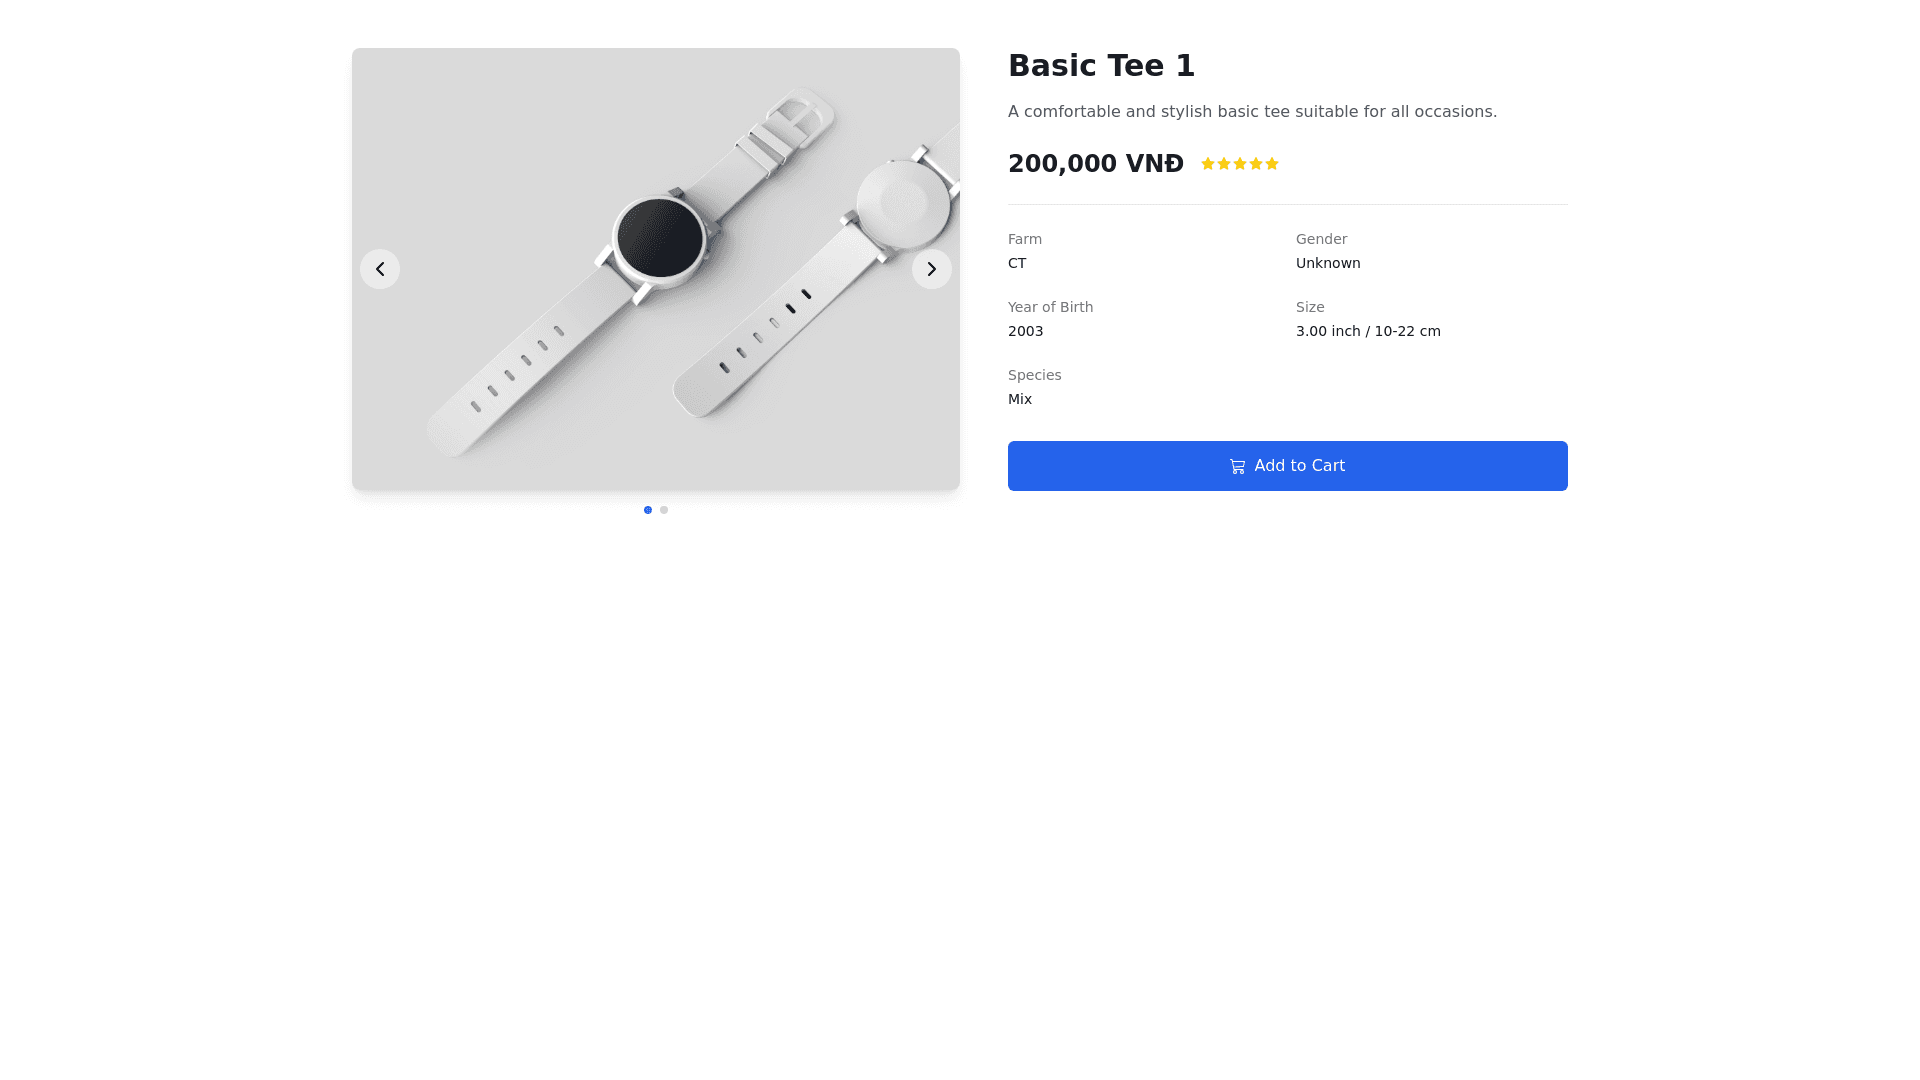Go to the previous product image

click(x=380, y=269)
